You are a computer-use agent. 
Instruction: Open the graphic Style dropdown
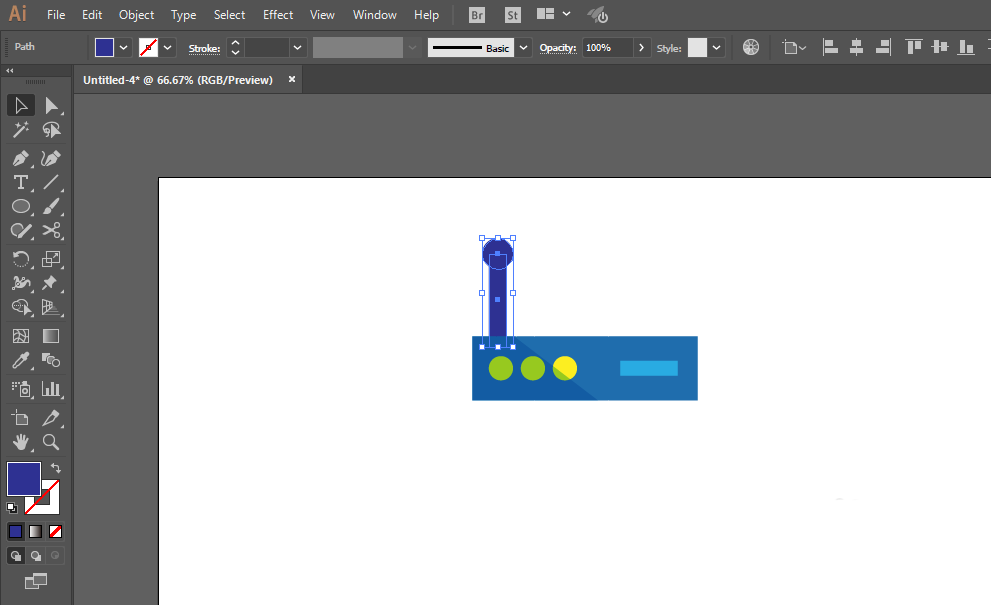click(718, 47)
